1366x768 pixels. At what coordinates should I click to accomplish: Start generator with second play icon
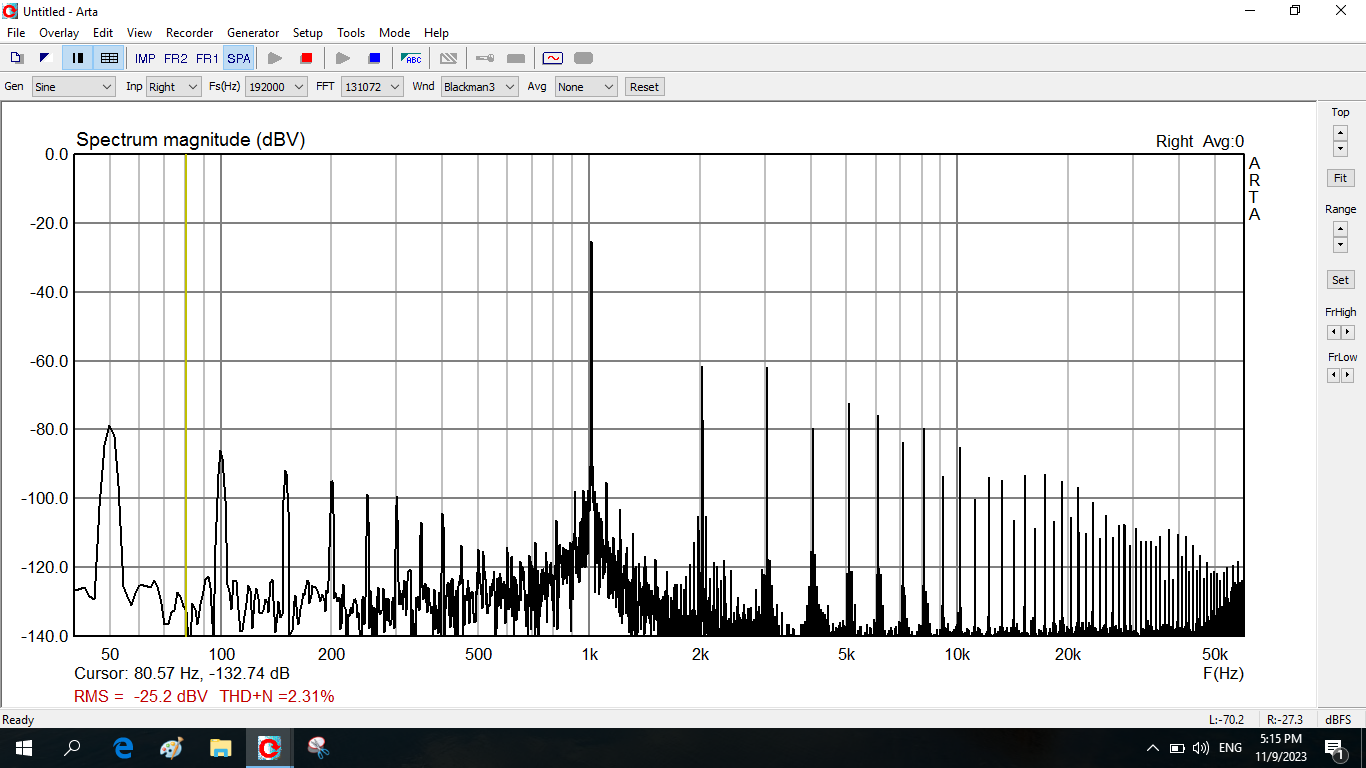(342, 59)
